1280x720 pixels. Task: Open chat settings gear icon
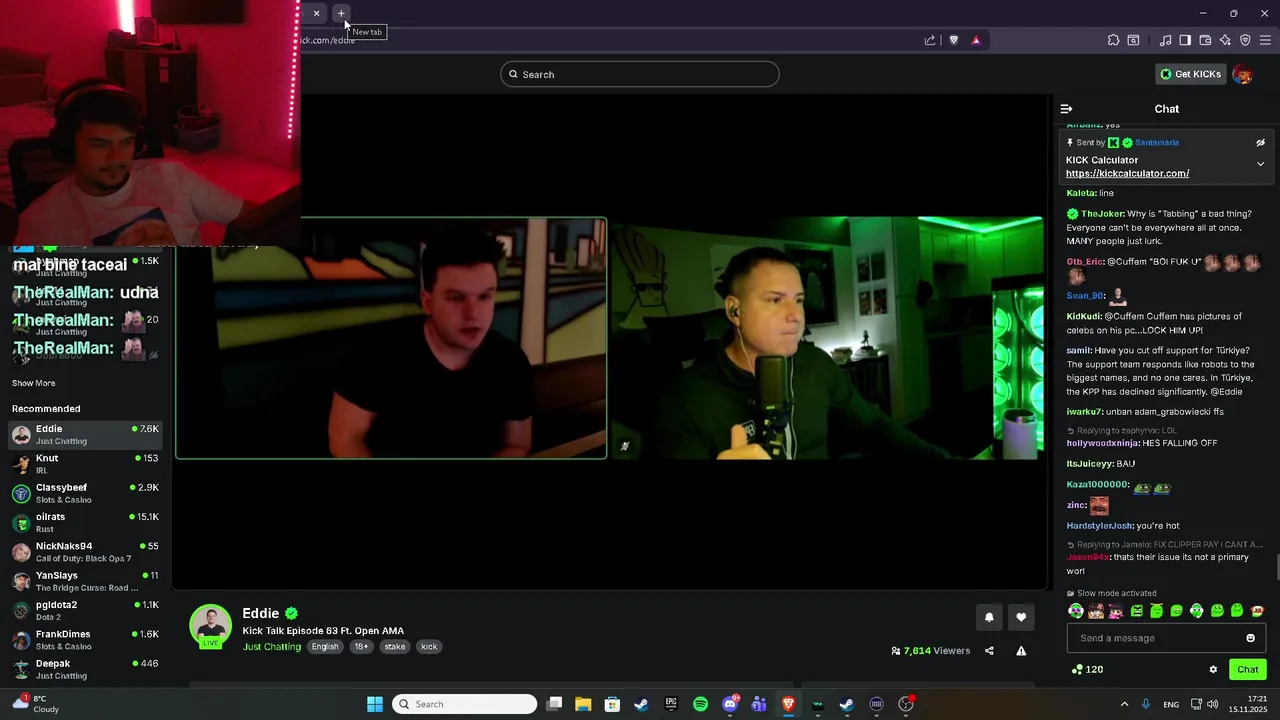1213,670
